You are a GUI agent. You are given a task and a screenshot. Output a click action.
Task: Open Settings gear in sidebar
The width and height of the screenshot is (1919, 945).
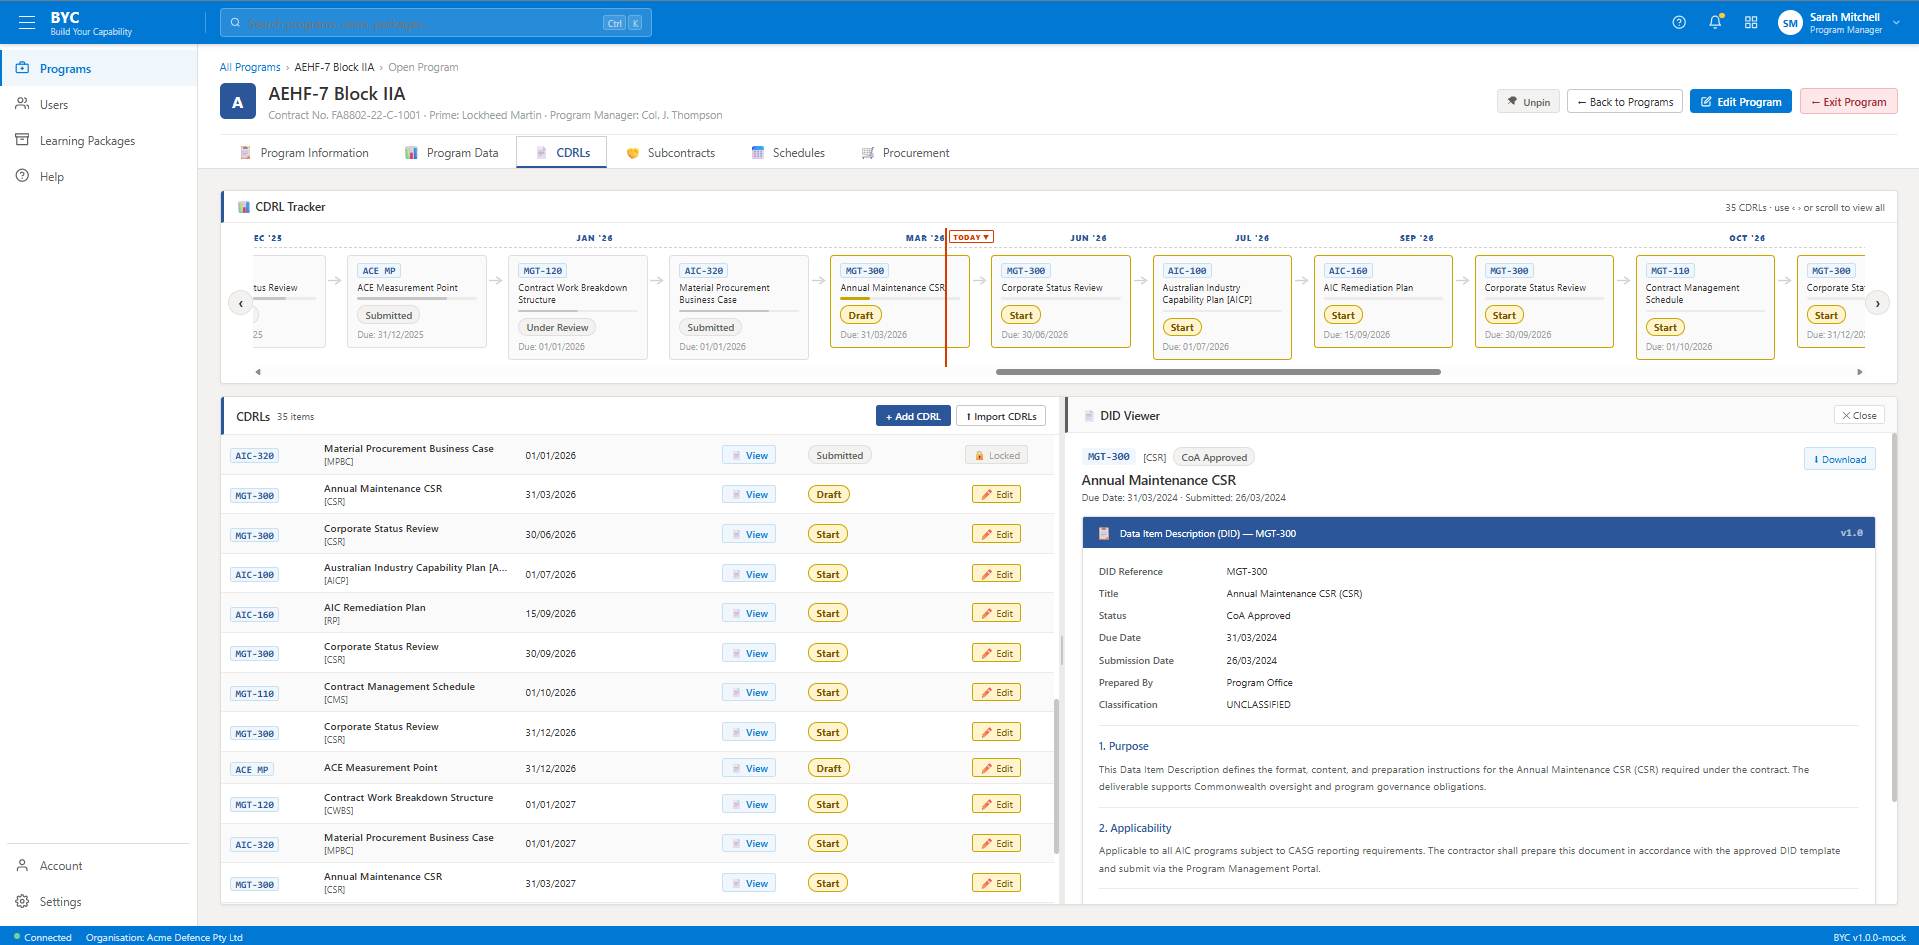click(x=98, y=901)
